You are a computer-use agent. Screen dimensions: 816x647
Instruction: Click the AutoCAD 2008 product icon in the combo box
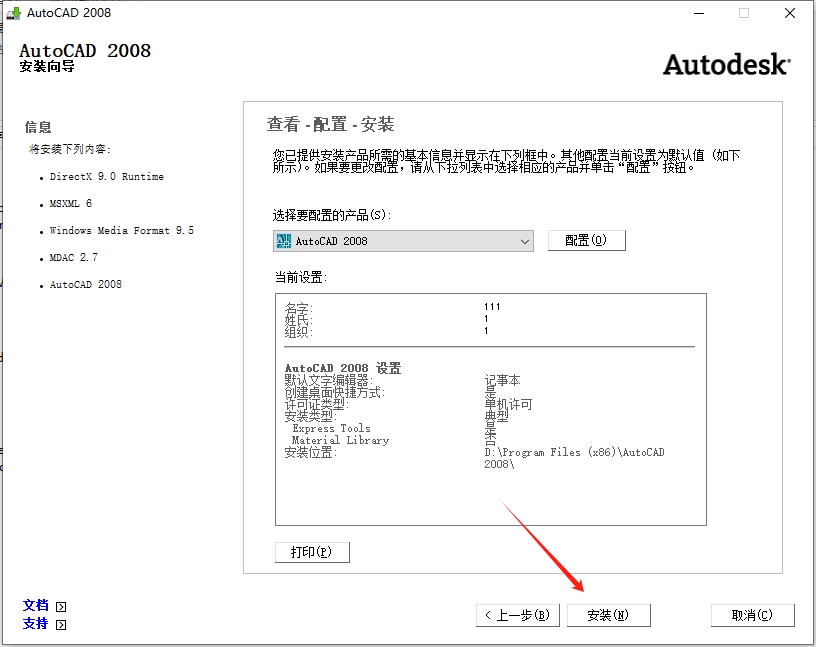tap(283, 240)
